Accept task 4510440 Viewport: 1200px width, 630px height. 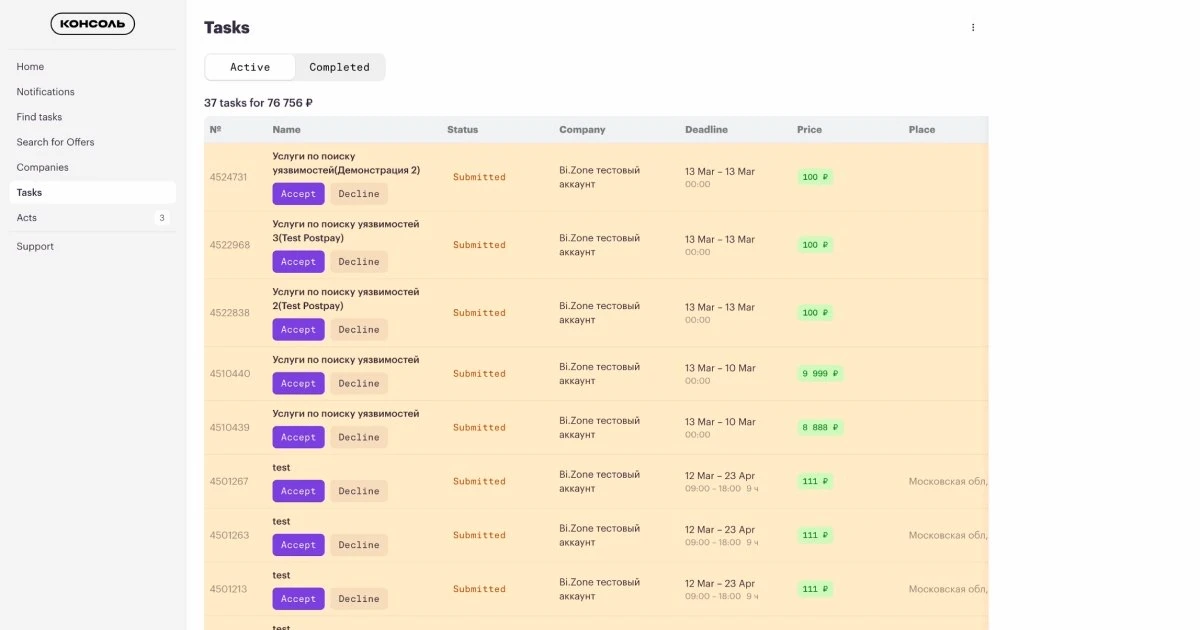[x=298, y=384]
